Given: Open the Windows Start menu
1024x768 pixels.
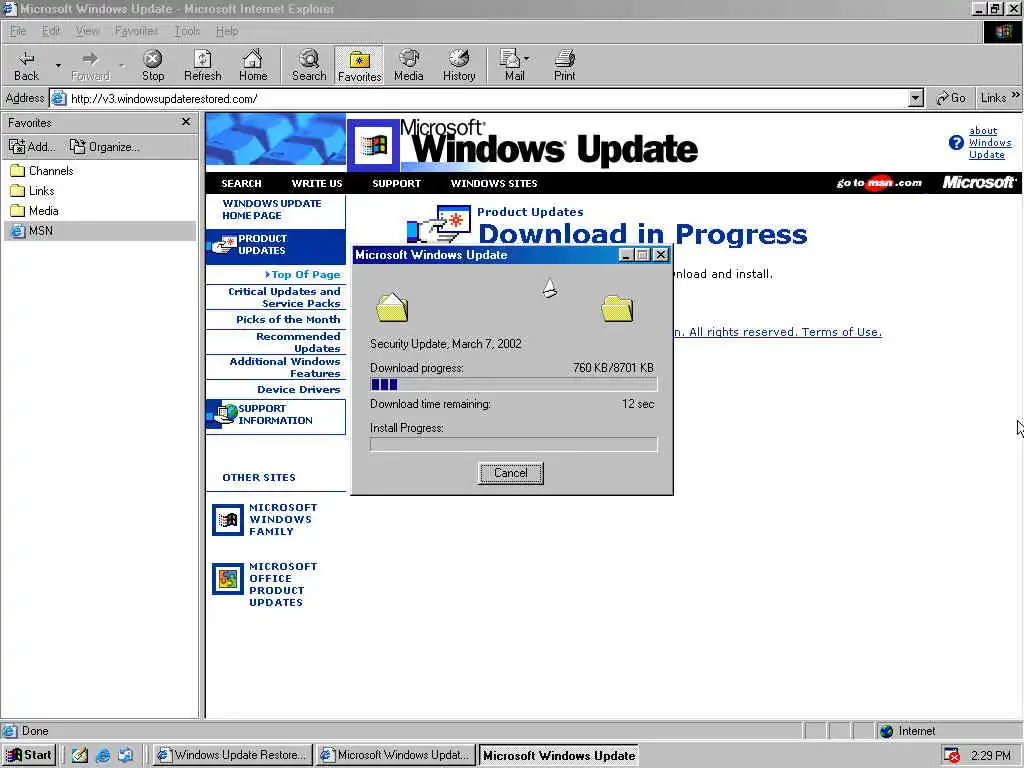Looking at the screenshot, I should [29, 755].
